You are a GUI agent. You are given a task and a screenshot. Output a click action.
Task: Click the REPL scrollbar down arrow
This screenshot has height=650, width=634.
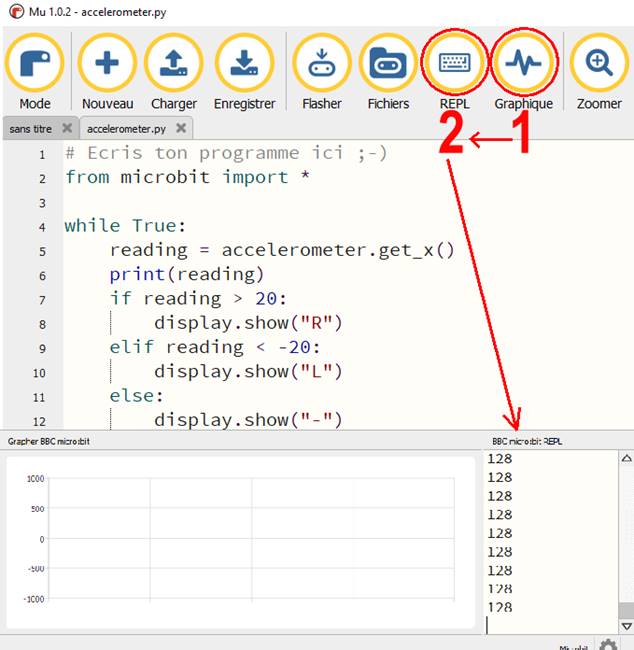tap(627, 626)
